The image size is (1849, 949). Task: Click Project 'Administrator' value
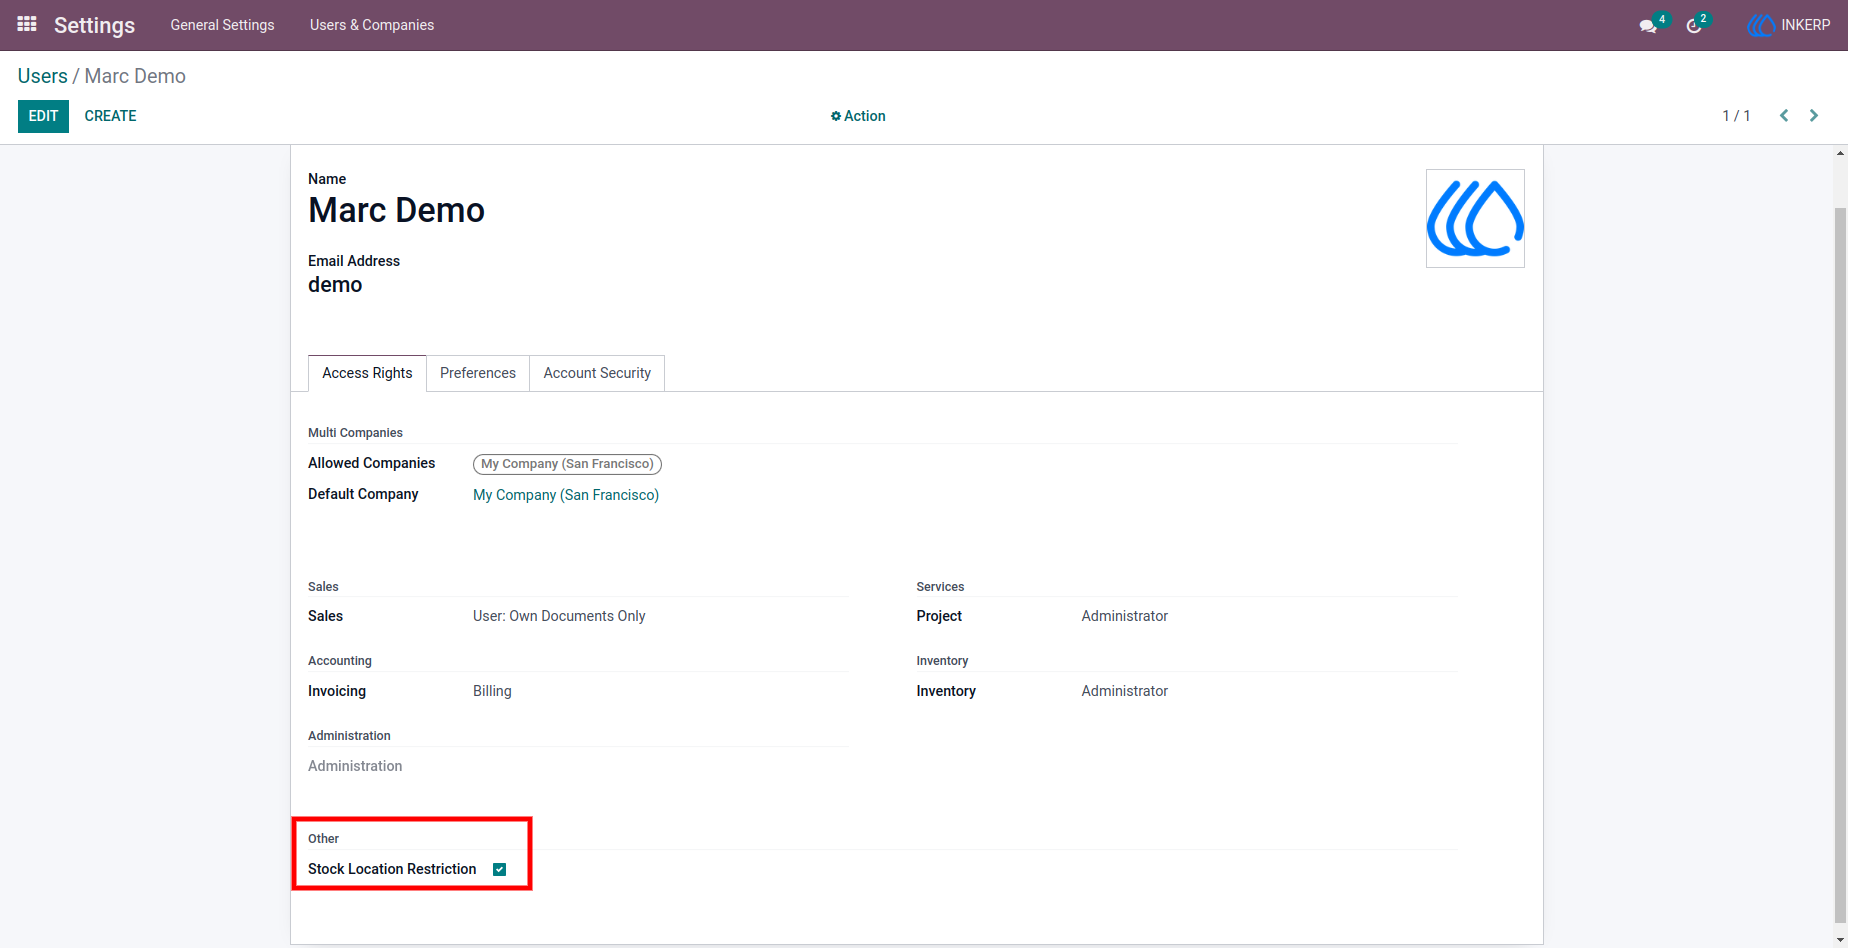tap(1124, 616)
